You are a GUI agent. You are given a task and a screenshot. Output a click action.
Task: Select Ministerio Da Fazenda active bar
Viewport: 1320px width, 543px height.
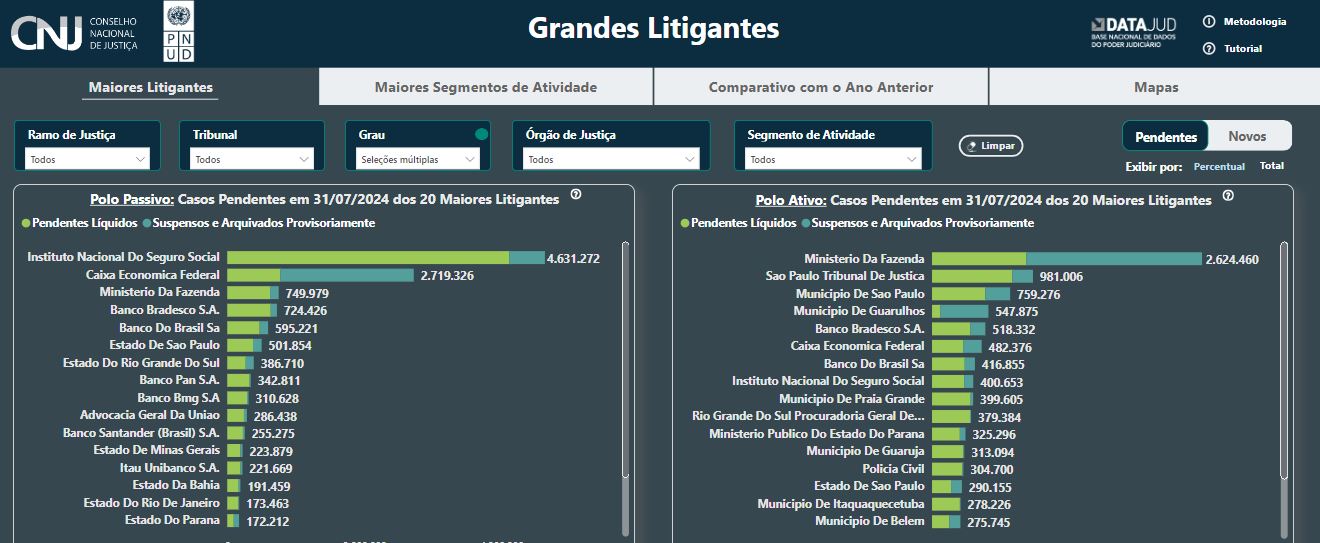pos(1067,259)
